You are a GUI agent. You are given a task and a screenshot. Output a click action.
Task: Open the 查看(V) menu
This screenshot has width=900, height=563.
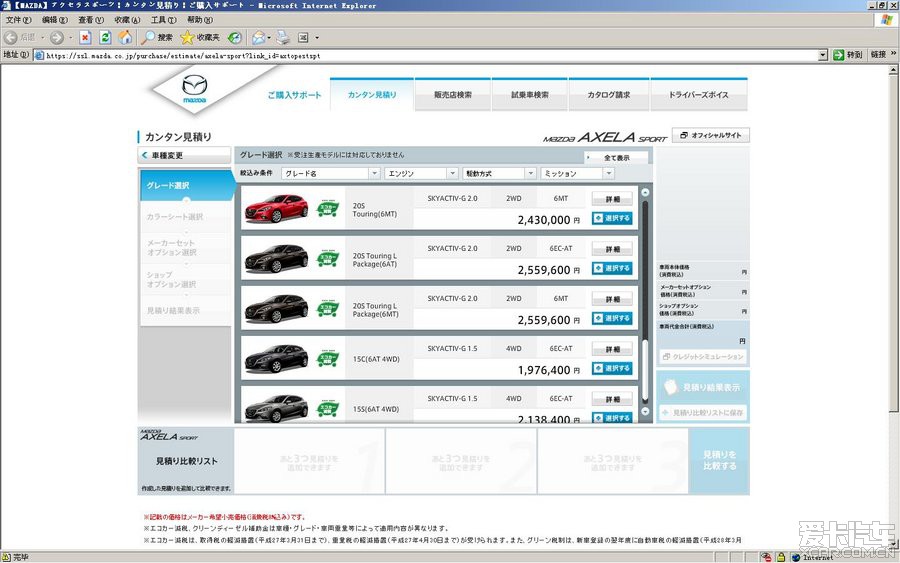pyautogui.click(x=91, y=20)
